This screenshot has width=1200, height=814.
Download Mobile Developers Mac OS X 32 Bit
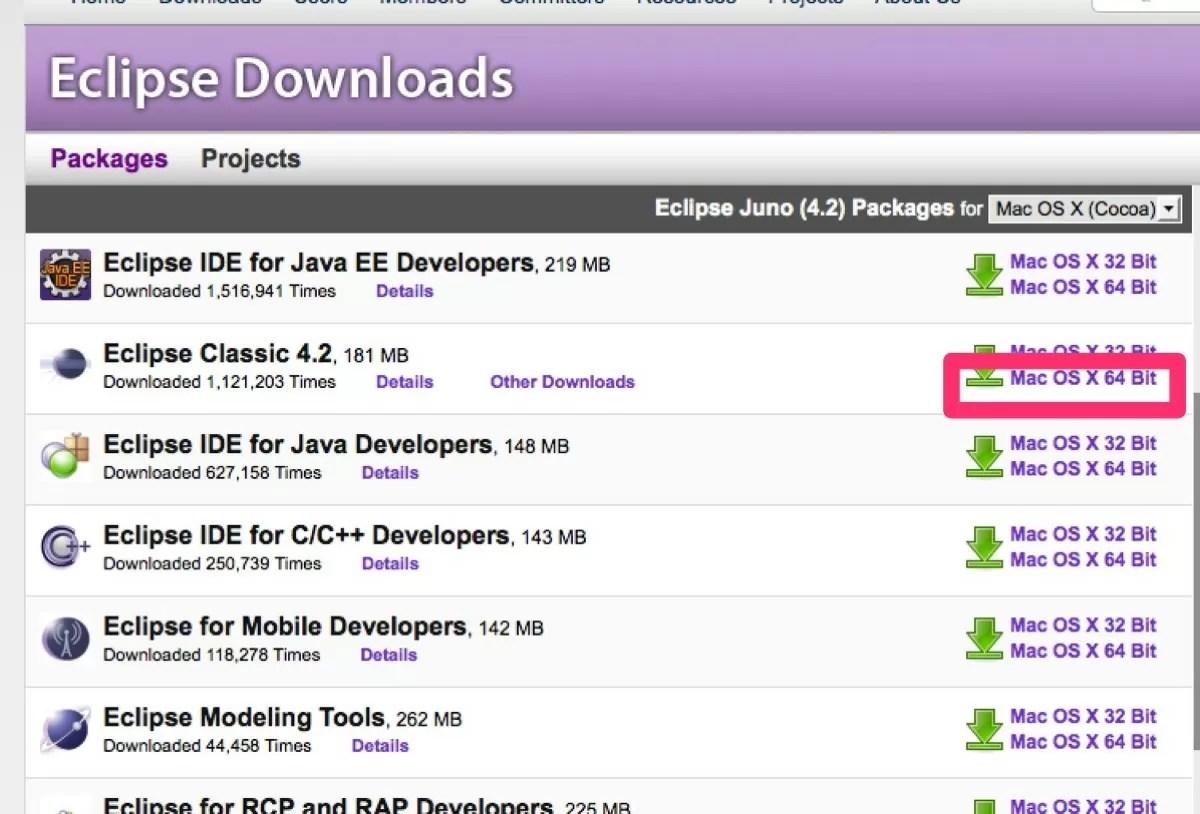(1083, 626)
